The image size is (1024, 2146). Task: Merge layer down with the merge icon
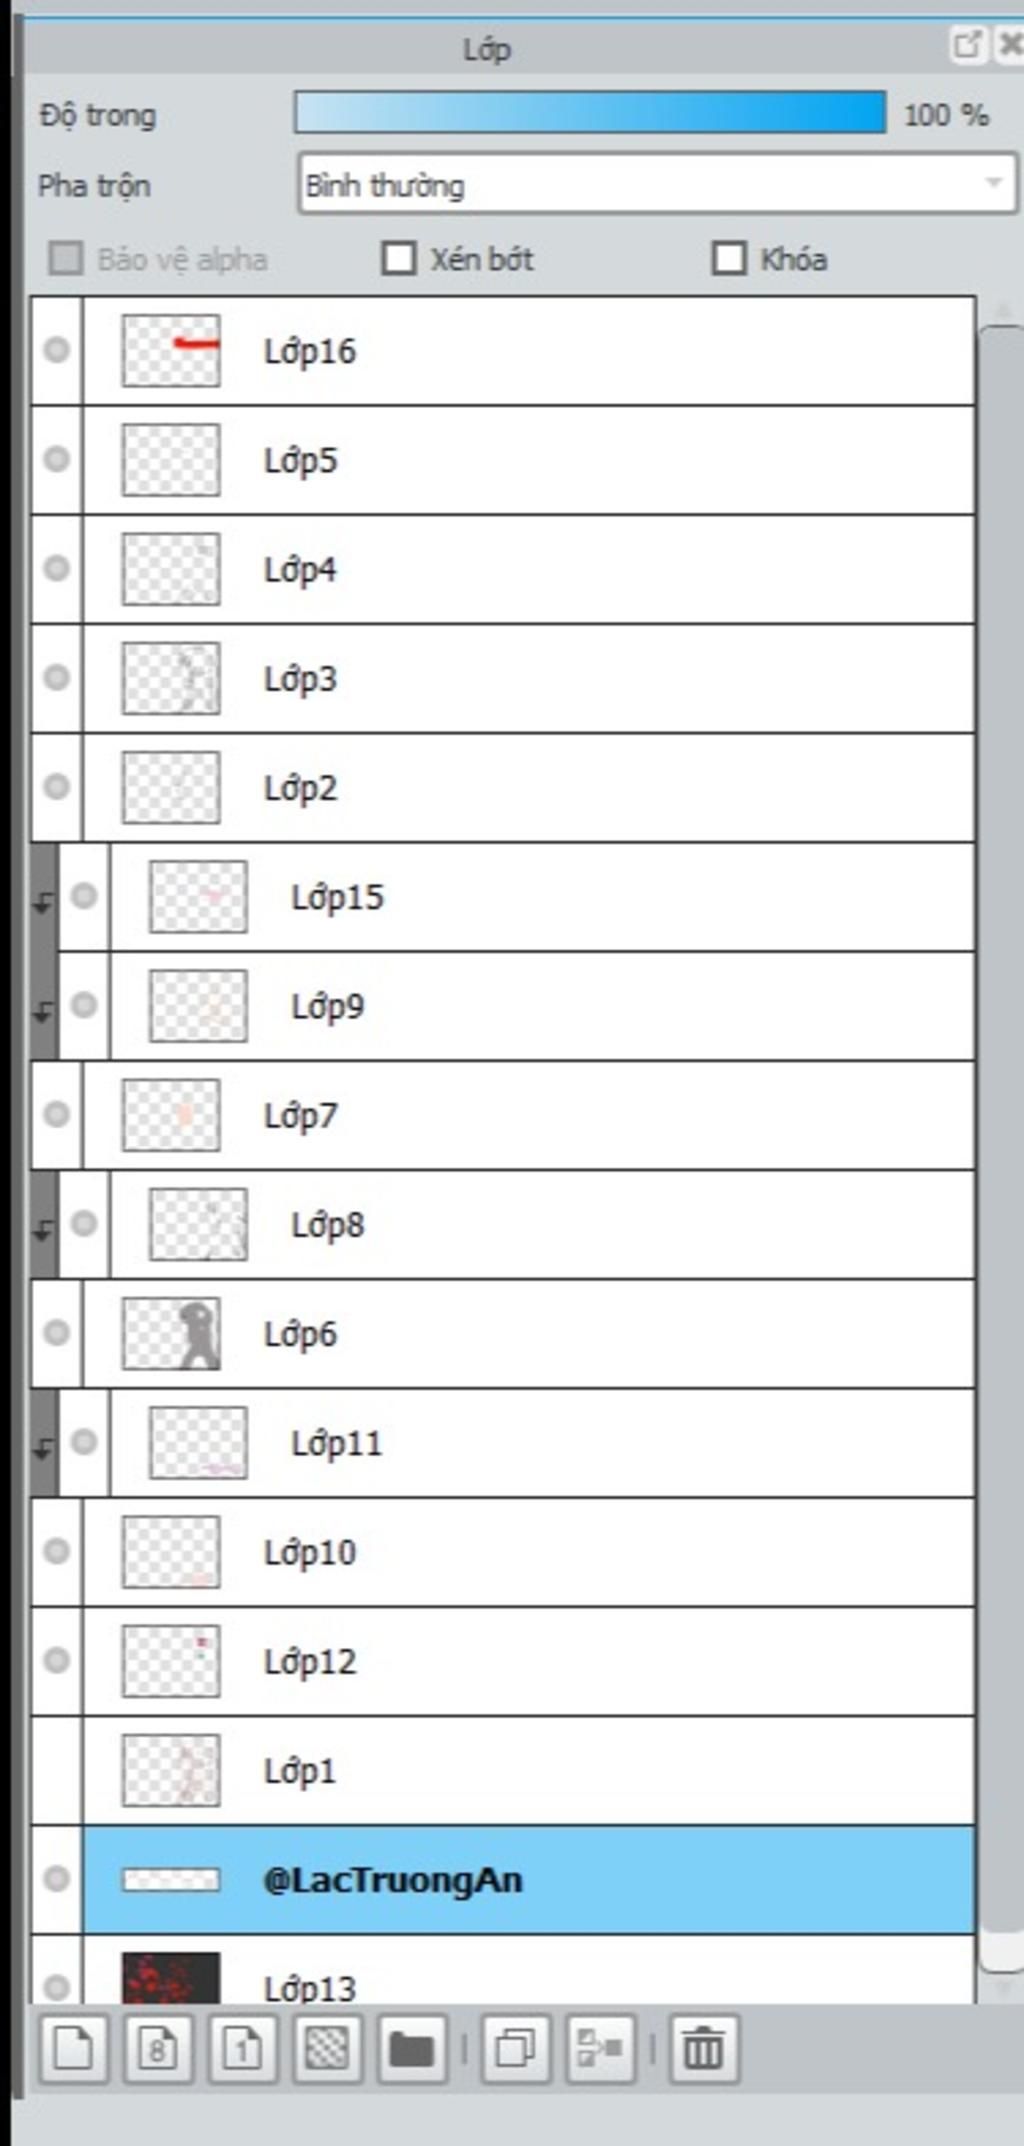[x=600, y=2048]
